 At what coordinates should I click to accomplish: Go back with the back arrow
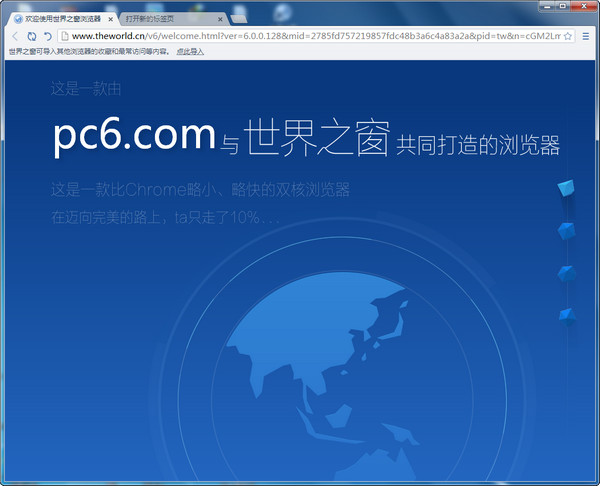[15, 36]
